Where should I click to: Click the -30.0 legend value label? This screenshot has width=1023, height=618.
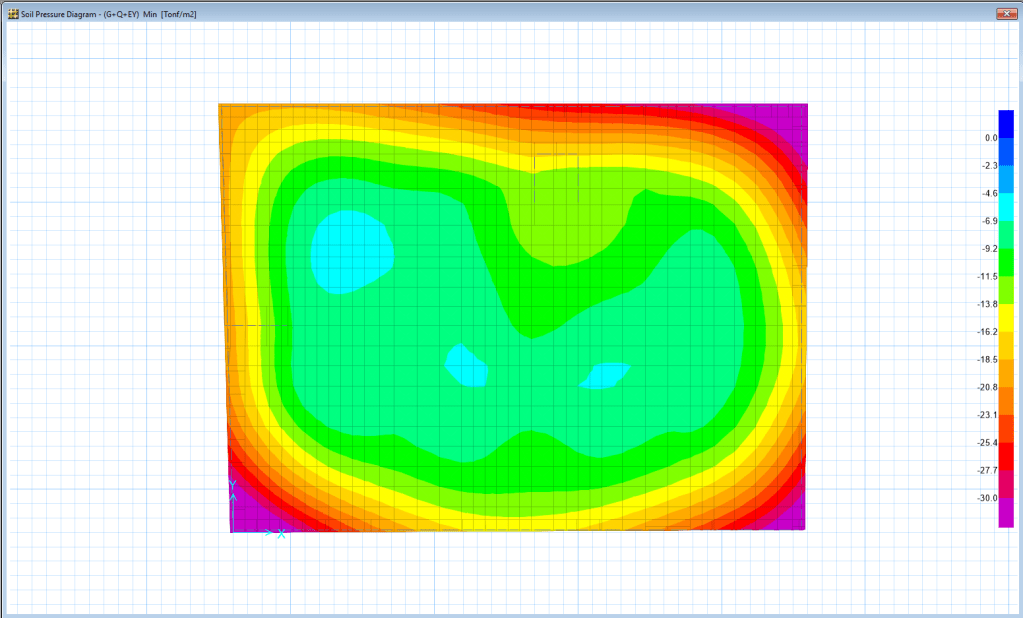point(987,498)
